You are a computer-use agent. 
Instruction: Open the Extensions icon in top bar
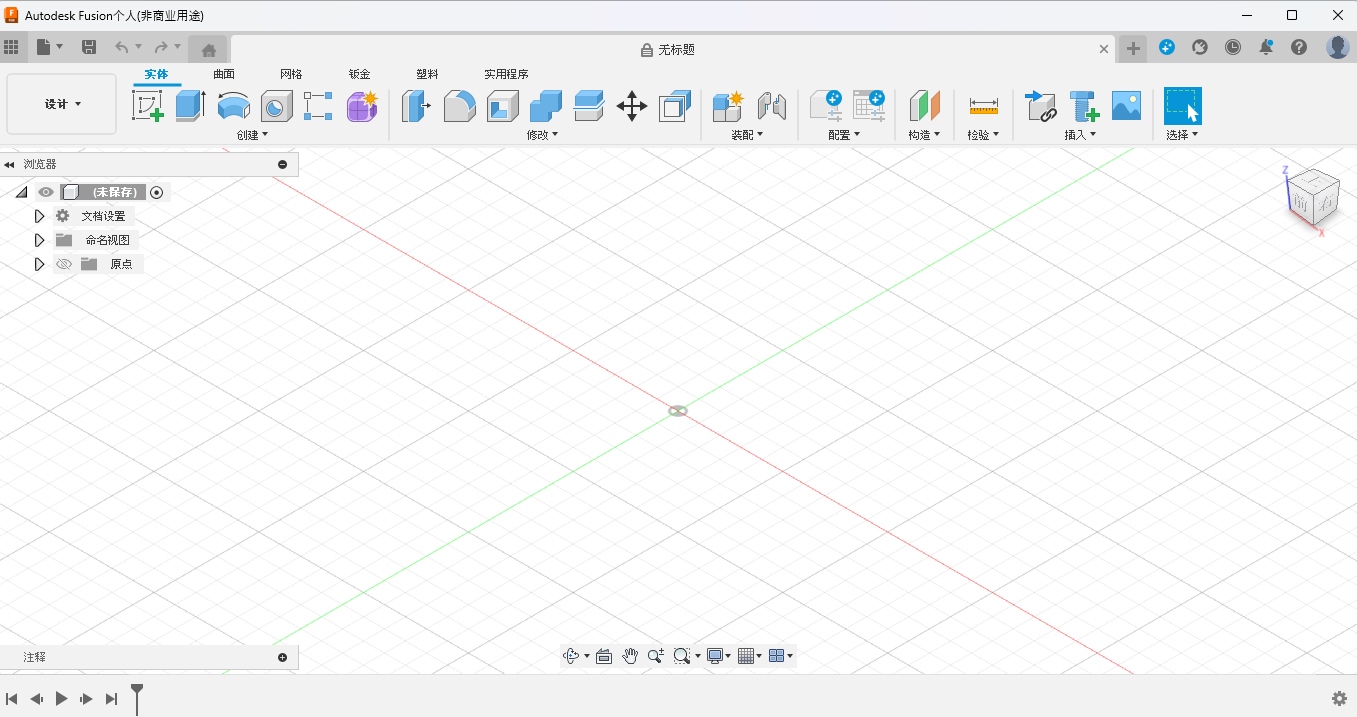1167,47
